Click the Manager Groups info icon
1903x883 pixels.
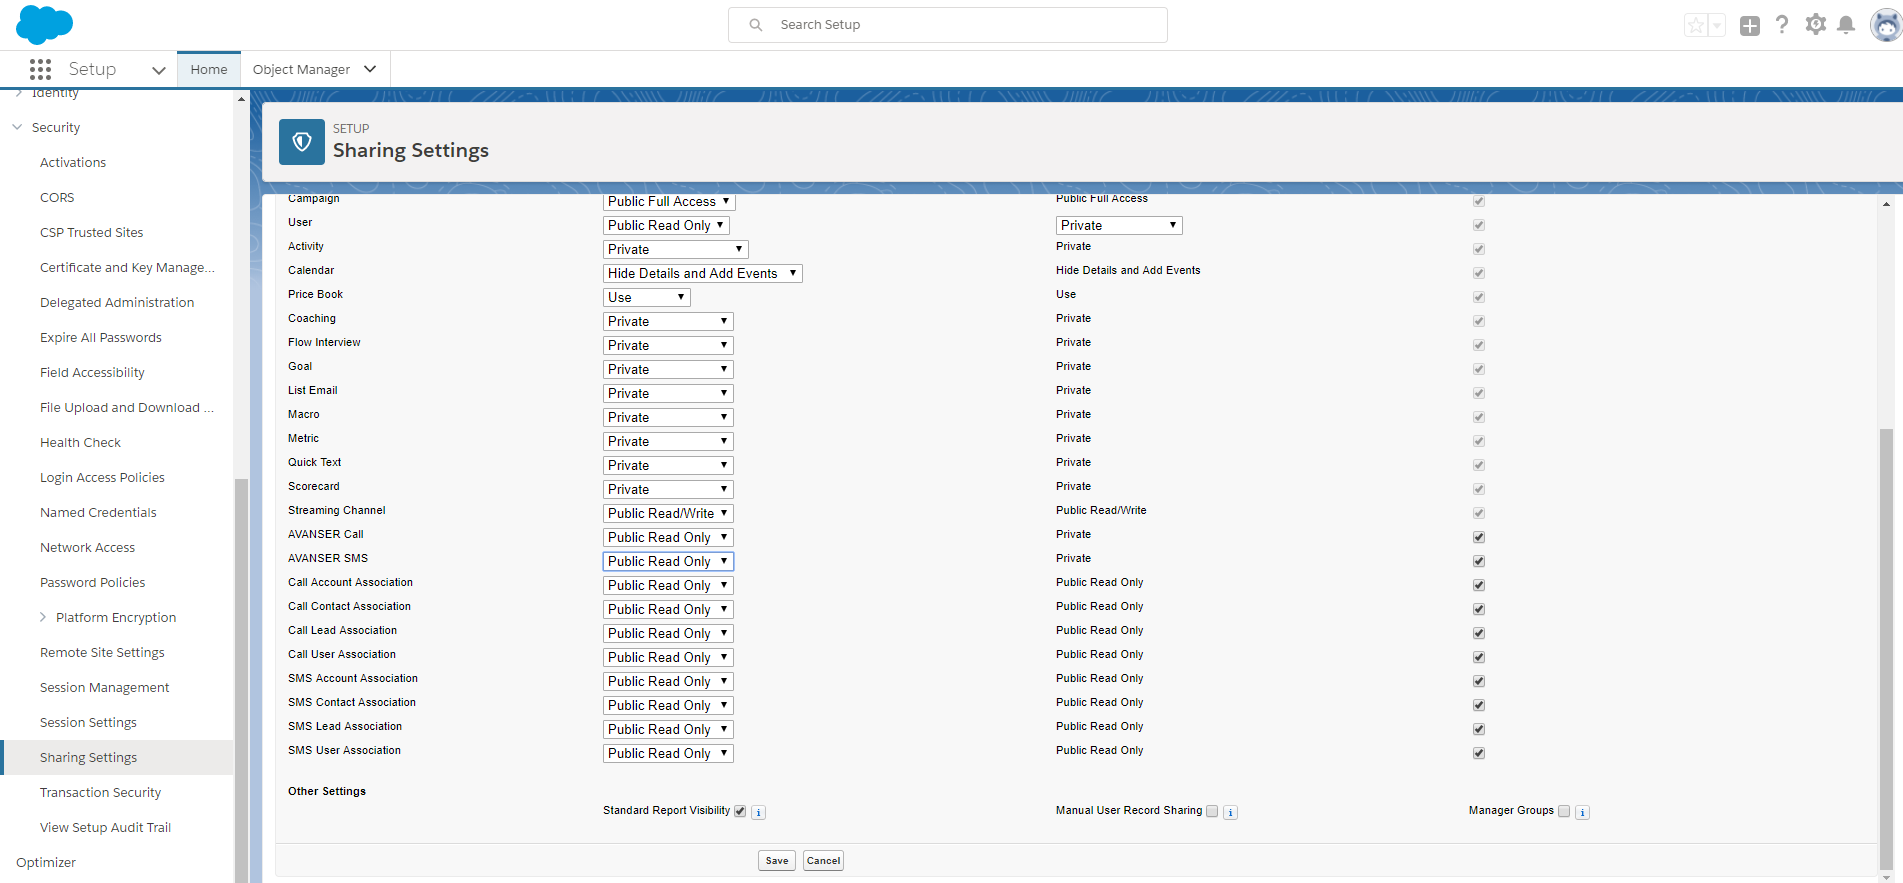tap(1582, 813)
